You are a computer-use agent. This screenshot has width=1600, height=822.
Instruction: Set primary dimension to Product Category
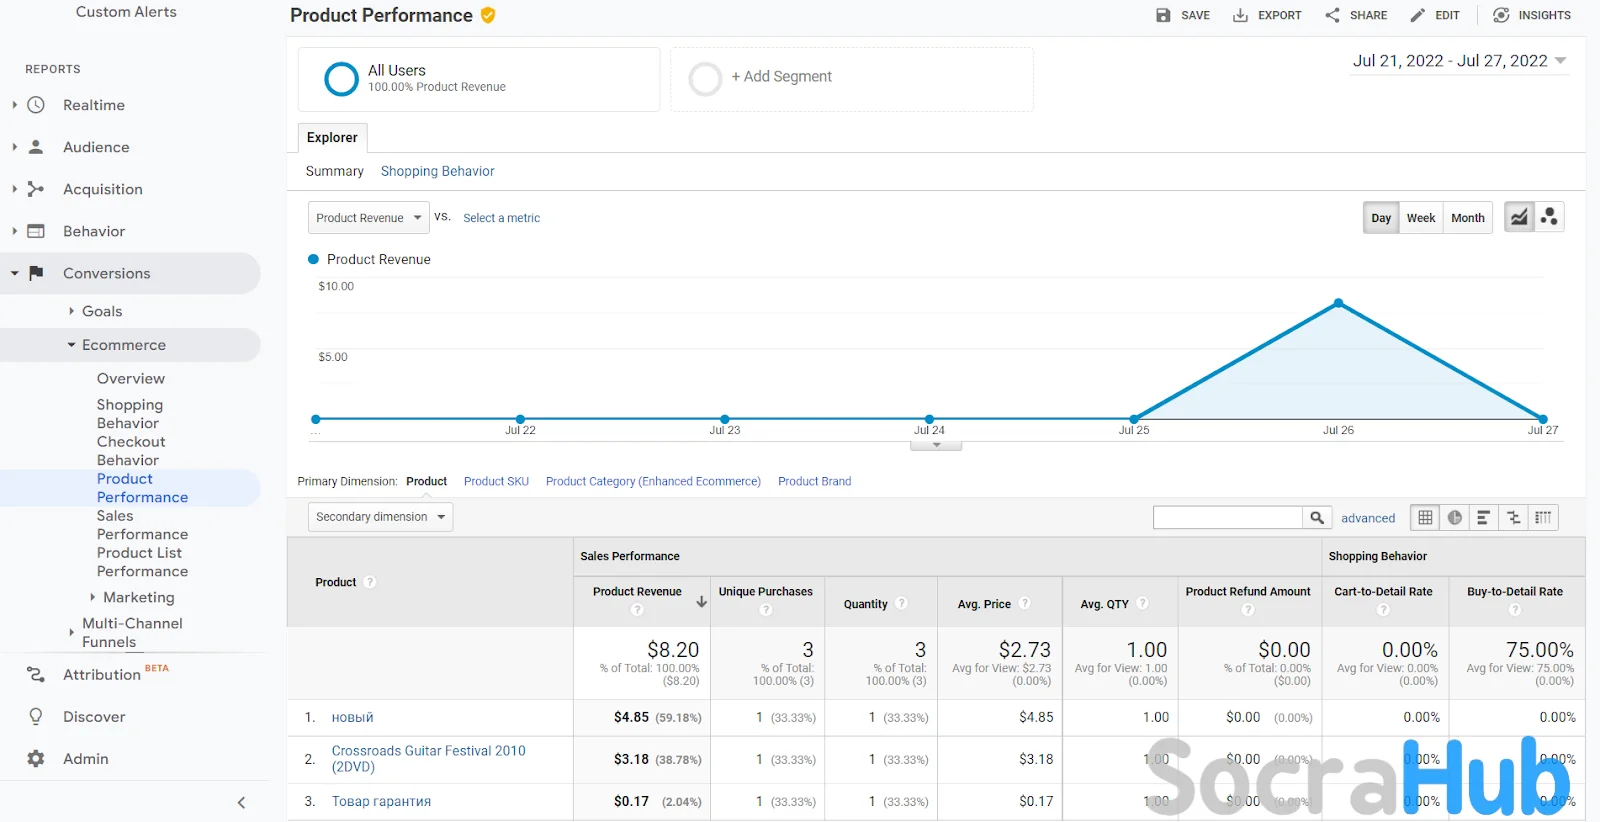pyautogui.click(x=653, y=481)
